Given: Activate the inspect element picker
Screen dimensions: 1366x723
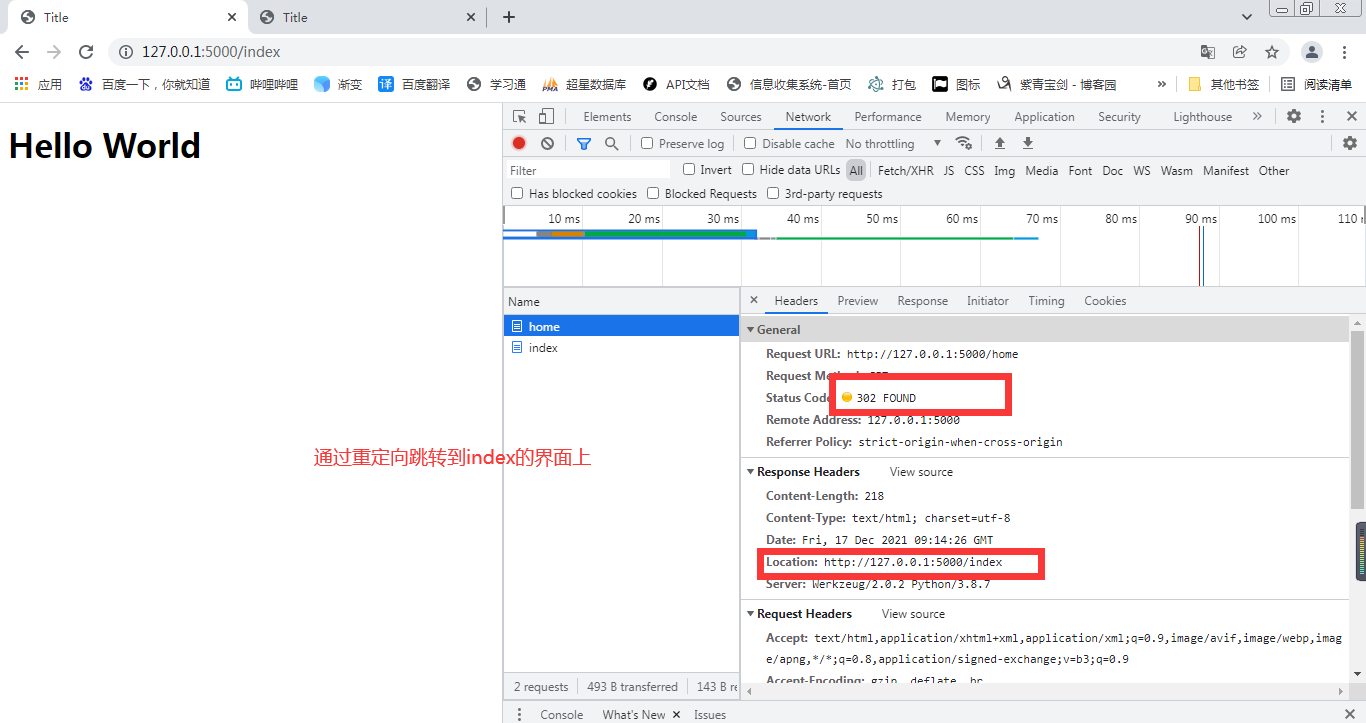Looking at the screenshot, I should tap(520, 117).
